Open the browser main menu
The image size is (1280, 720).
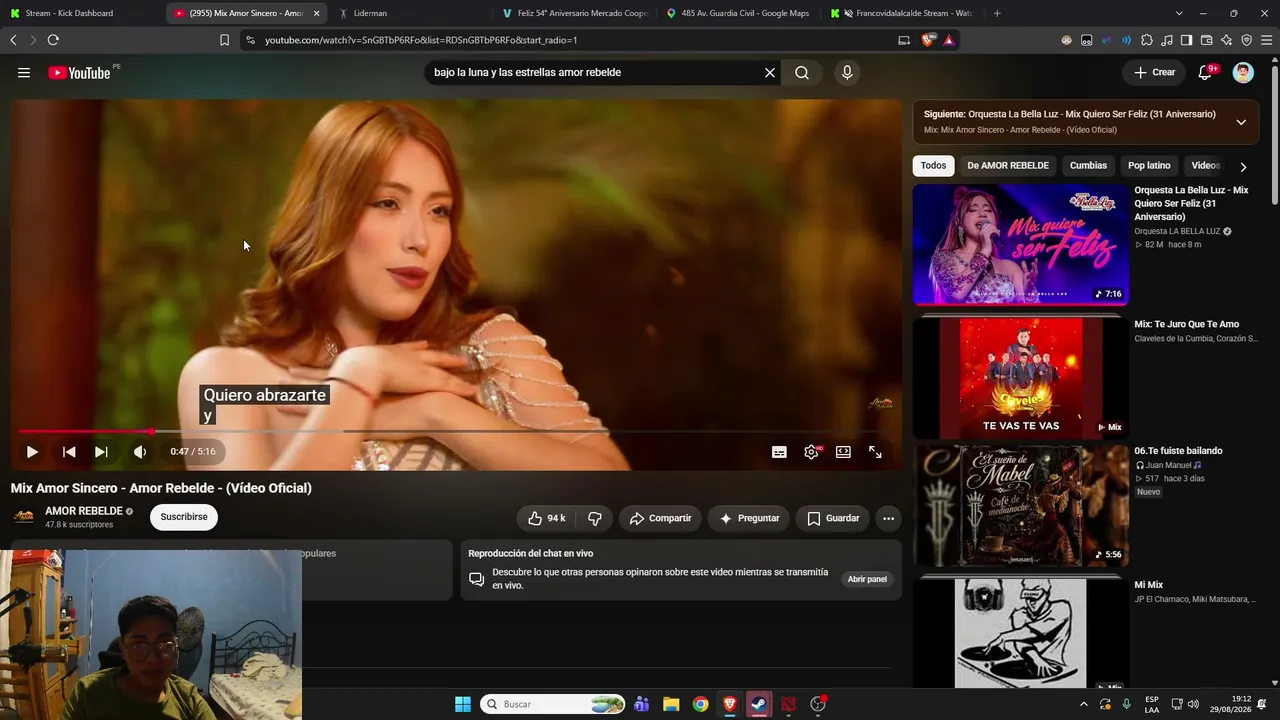(x=1266, y=40)
